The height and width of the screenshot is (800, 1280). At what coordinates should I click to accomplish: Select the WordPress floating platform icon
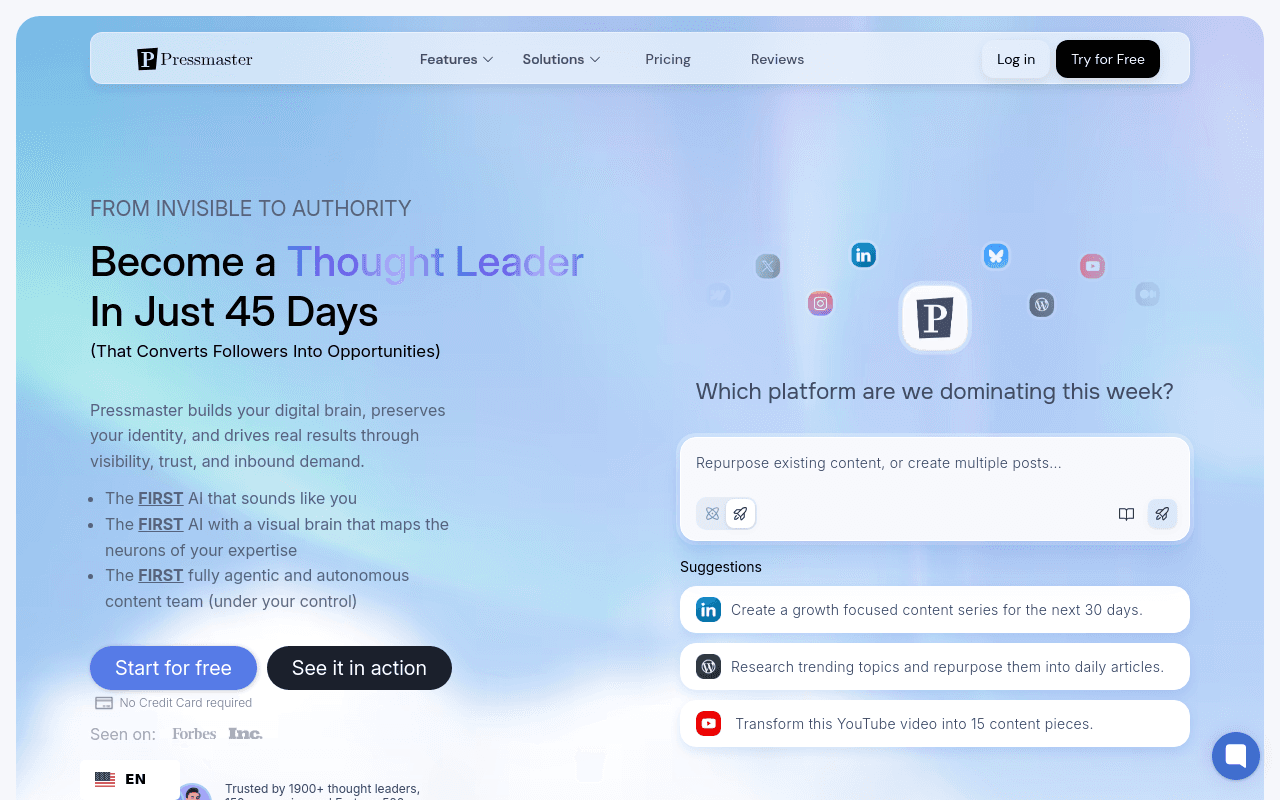1042,305
